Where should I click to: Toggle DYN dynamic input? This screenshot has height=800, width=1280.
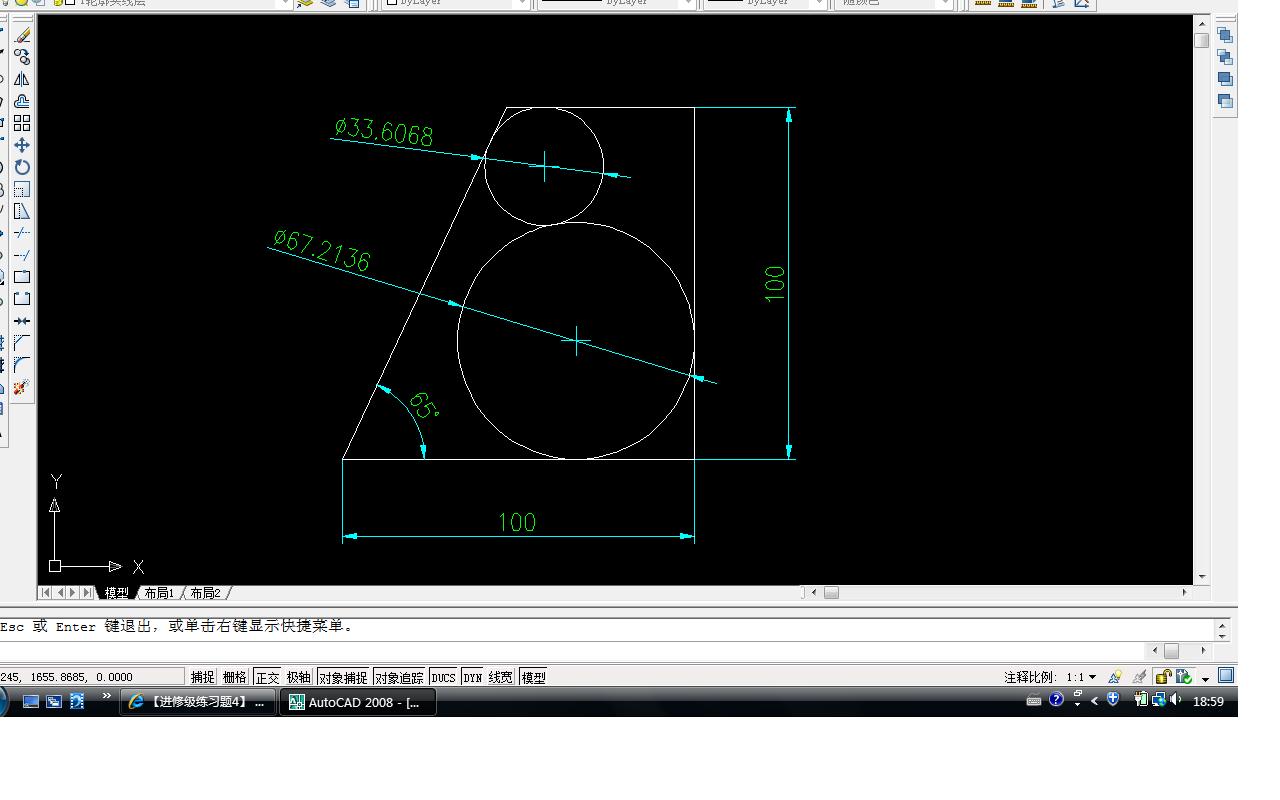[472, 677]
